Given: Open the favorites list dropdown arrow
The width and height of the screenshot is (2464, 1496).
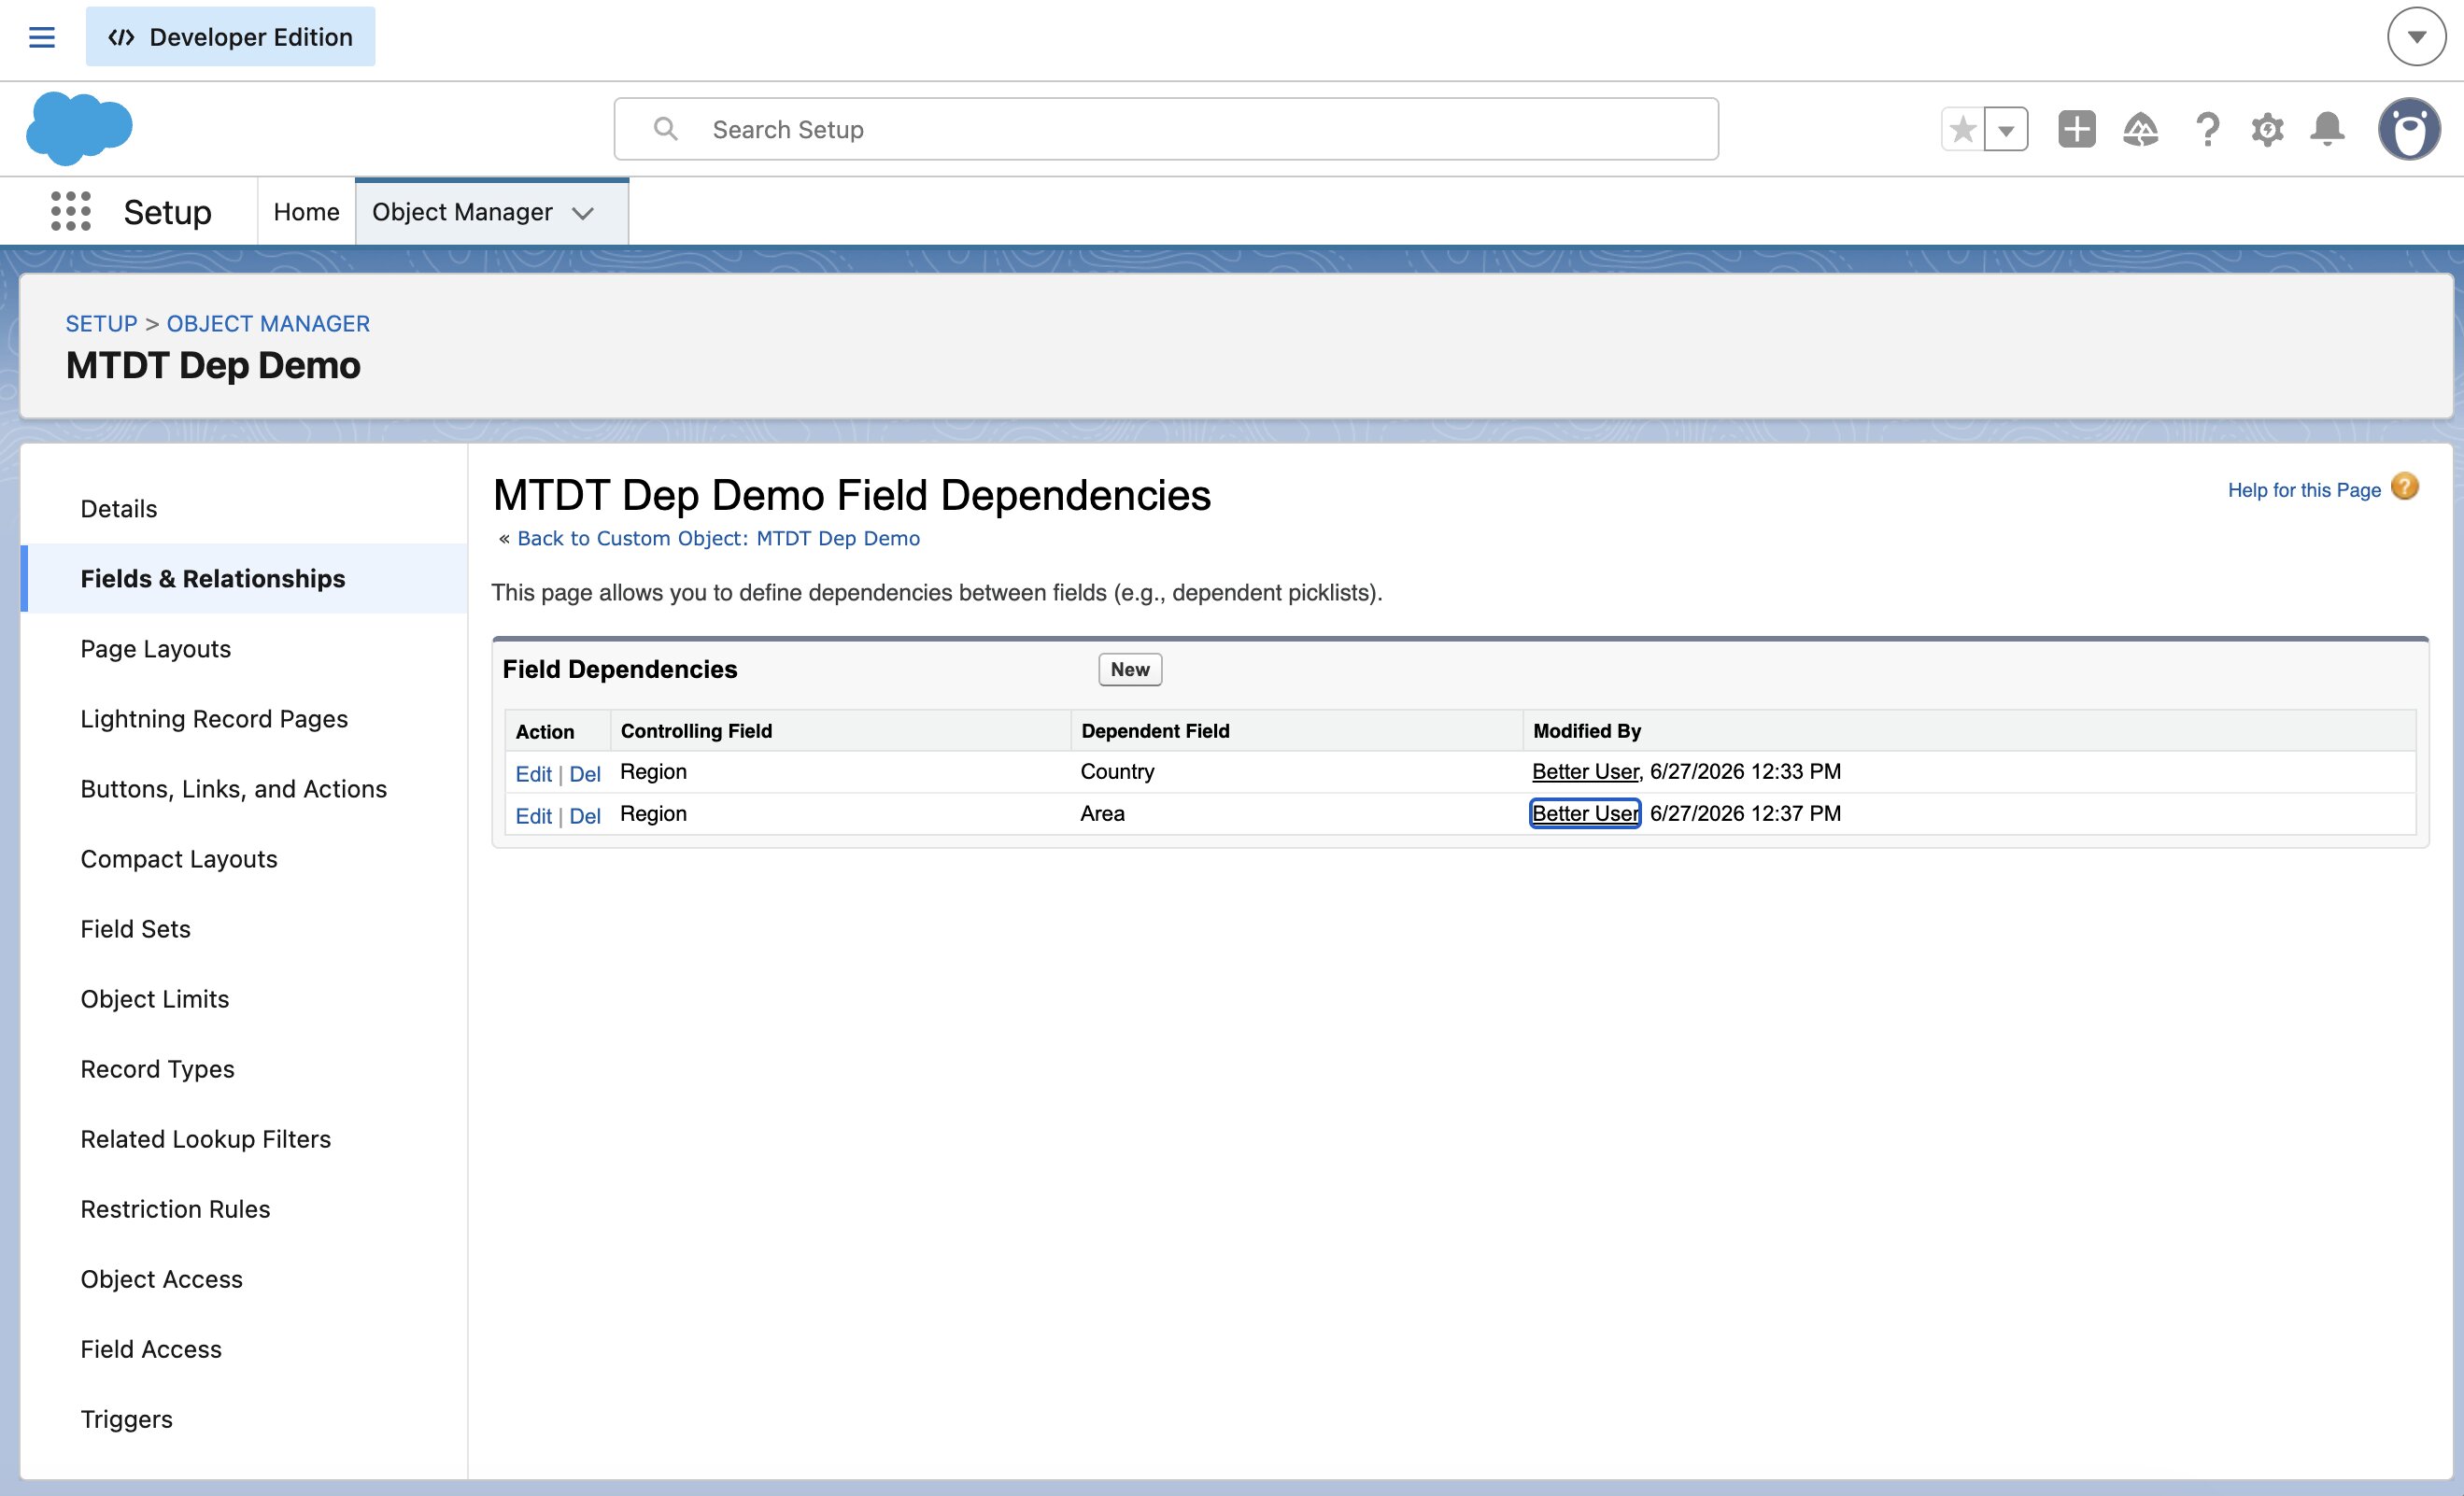Looking at the screenshot, I should coord(2006,129).
